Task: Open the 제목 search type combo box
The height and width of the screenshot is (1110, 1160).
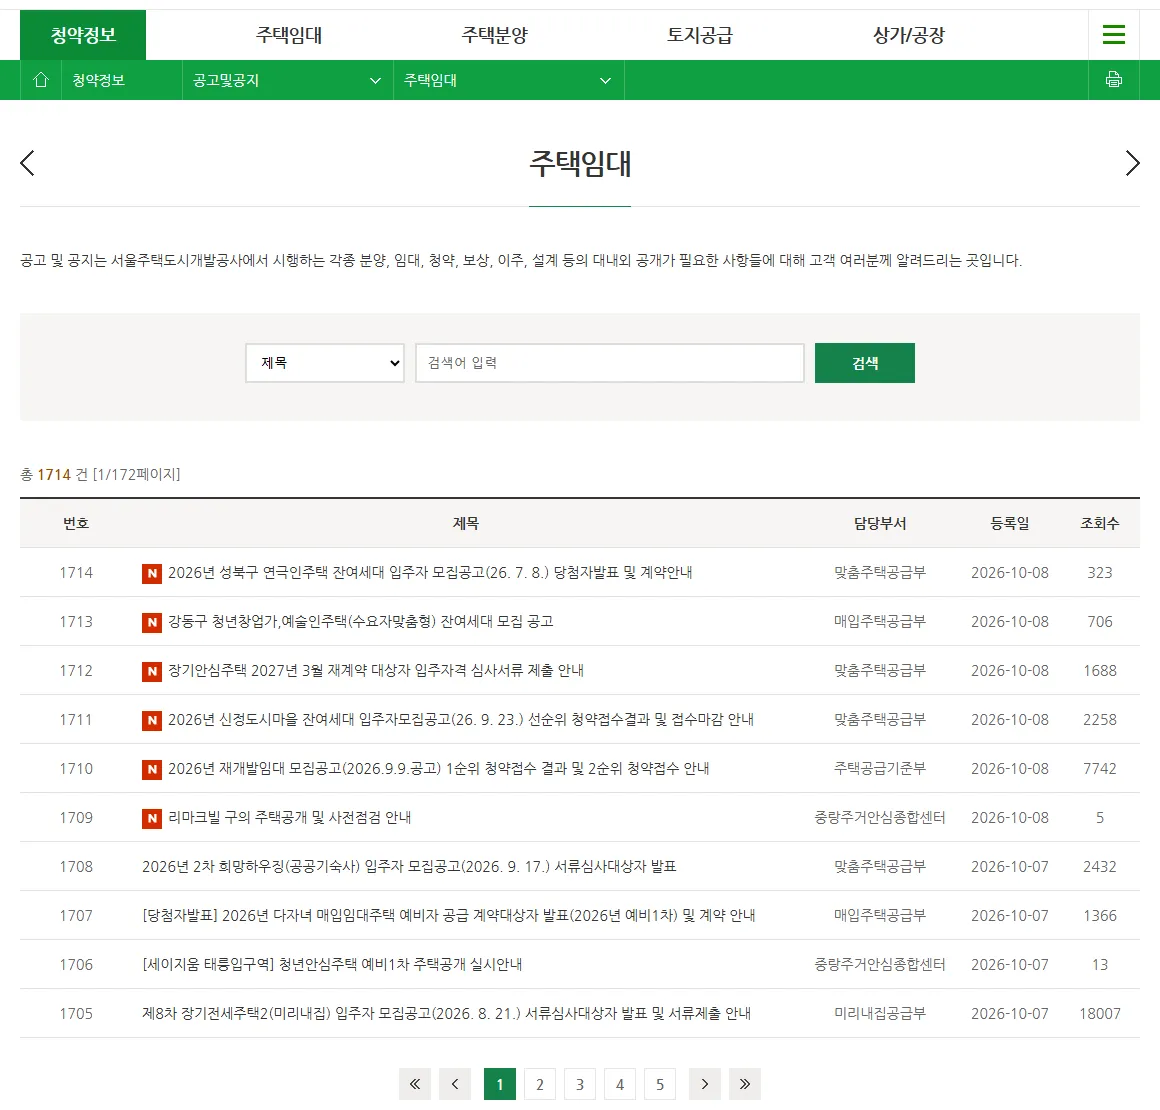Action: click(325, 363)
